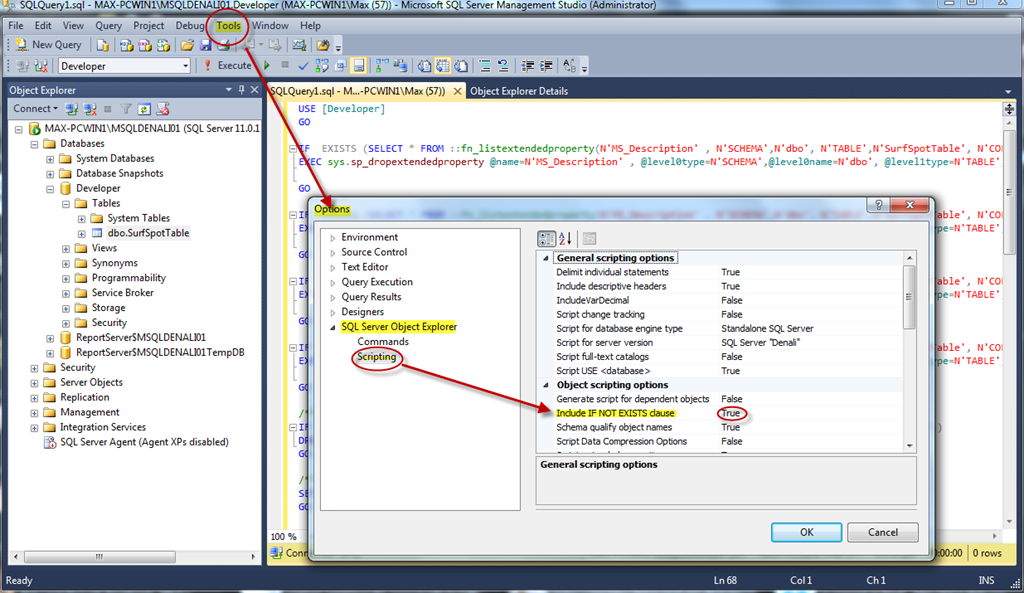Viewport: 1024px width, 593px height.
Task: Click the New Query toolbar button
Action: [49, 44]
